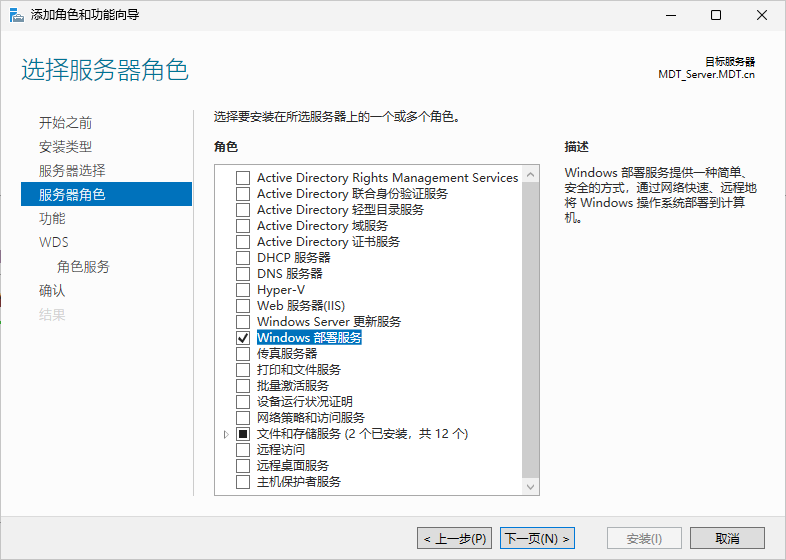Navigate to 功能 page in sidebar
Image resolution: width=786 pixels, height=560 pixels.
52,219
